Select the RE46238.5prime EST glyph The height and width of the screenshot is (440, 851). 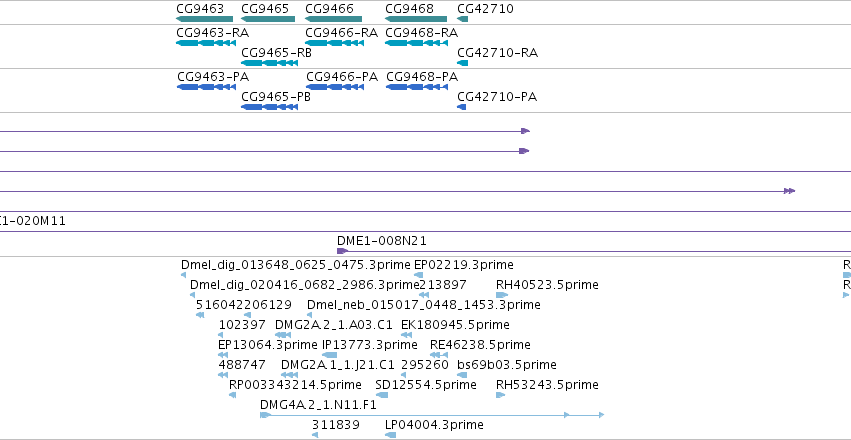(439, 355)
